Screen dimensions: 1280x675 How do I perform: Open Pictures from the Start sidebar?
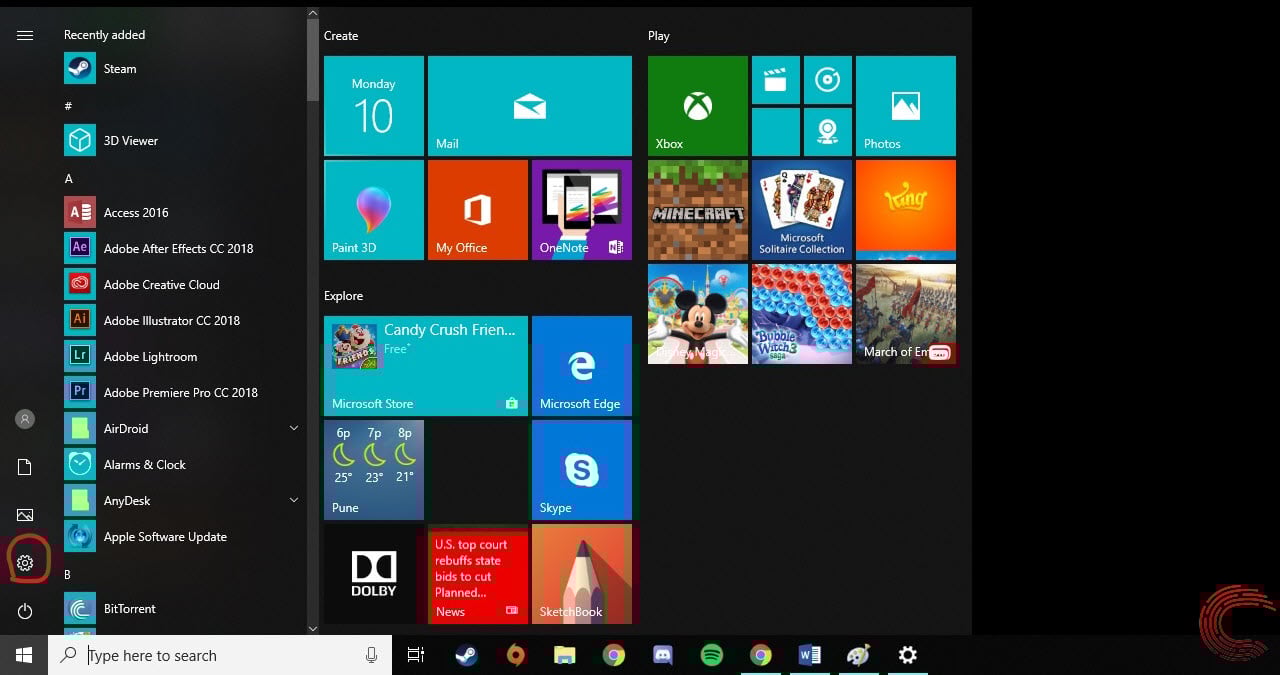25,515
